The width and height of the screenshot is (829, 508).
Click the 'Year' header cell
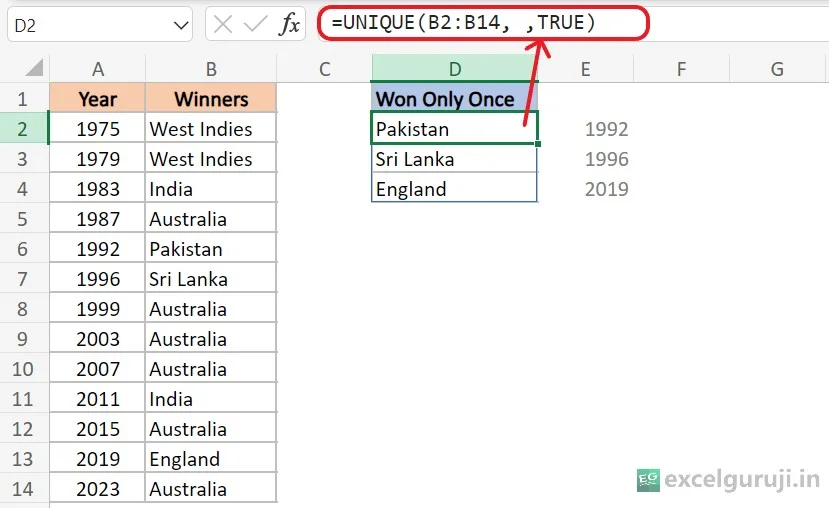[98, 99]
